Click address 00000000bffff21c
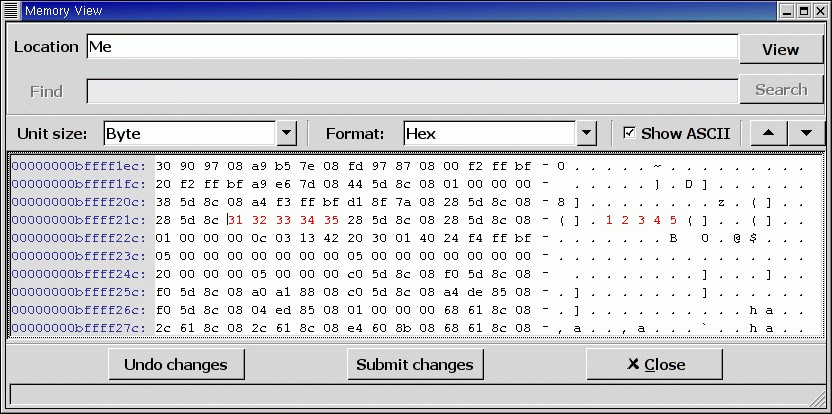This screenshot has height=414, width=832. coord(79,220)
